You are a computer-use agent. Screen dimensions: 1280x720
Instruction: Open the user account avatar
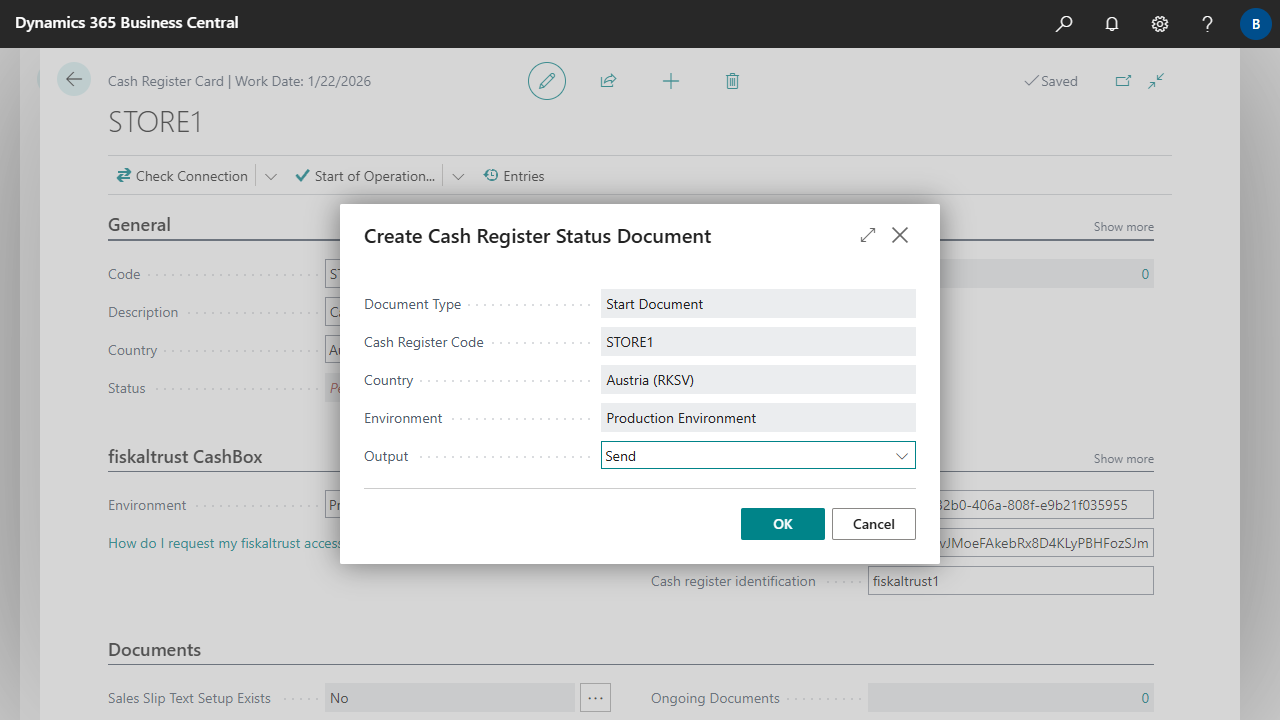click(1255, 24)
